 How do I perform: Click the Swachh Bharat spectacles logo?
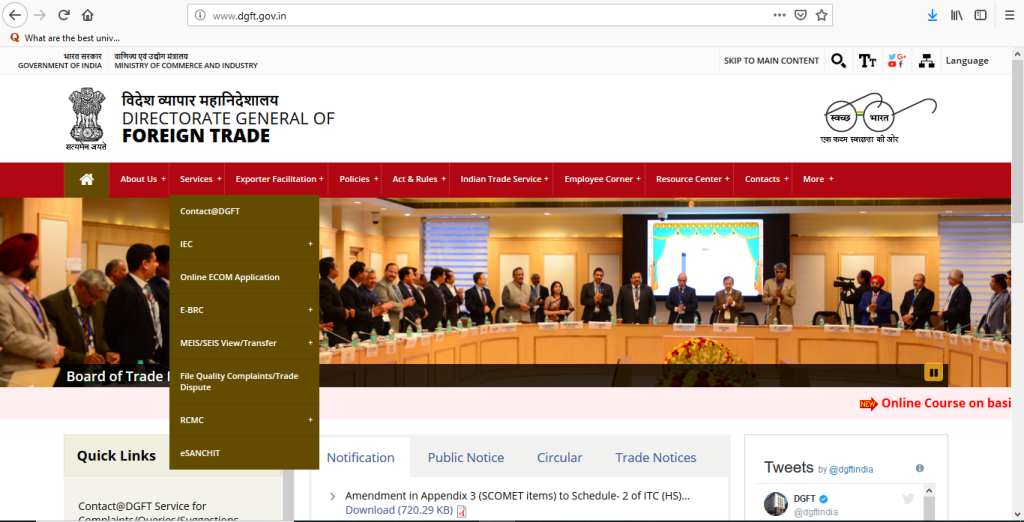(x=880, y=118)
